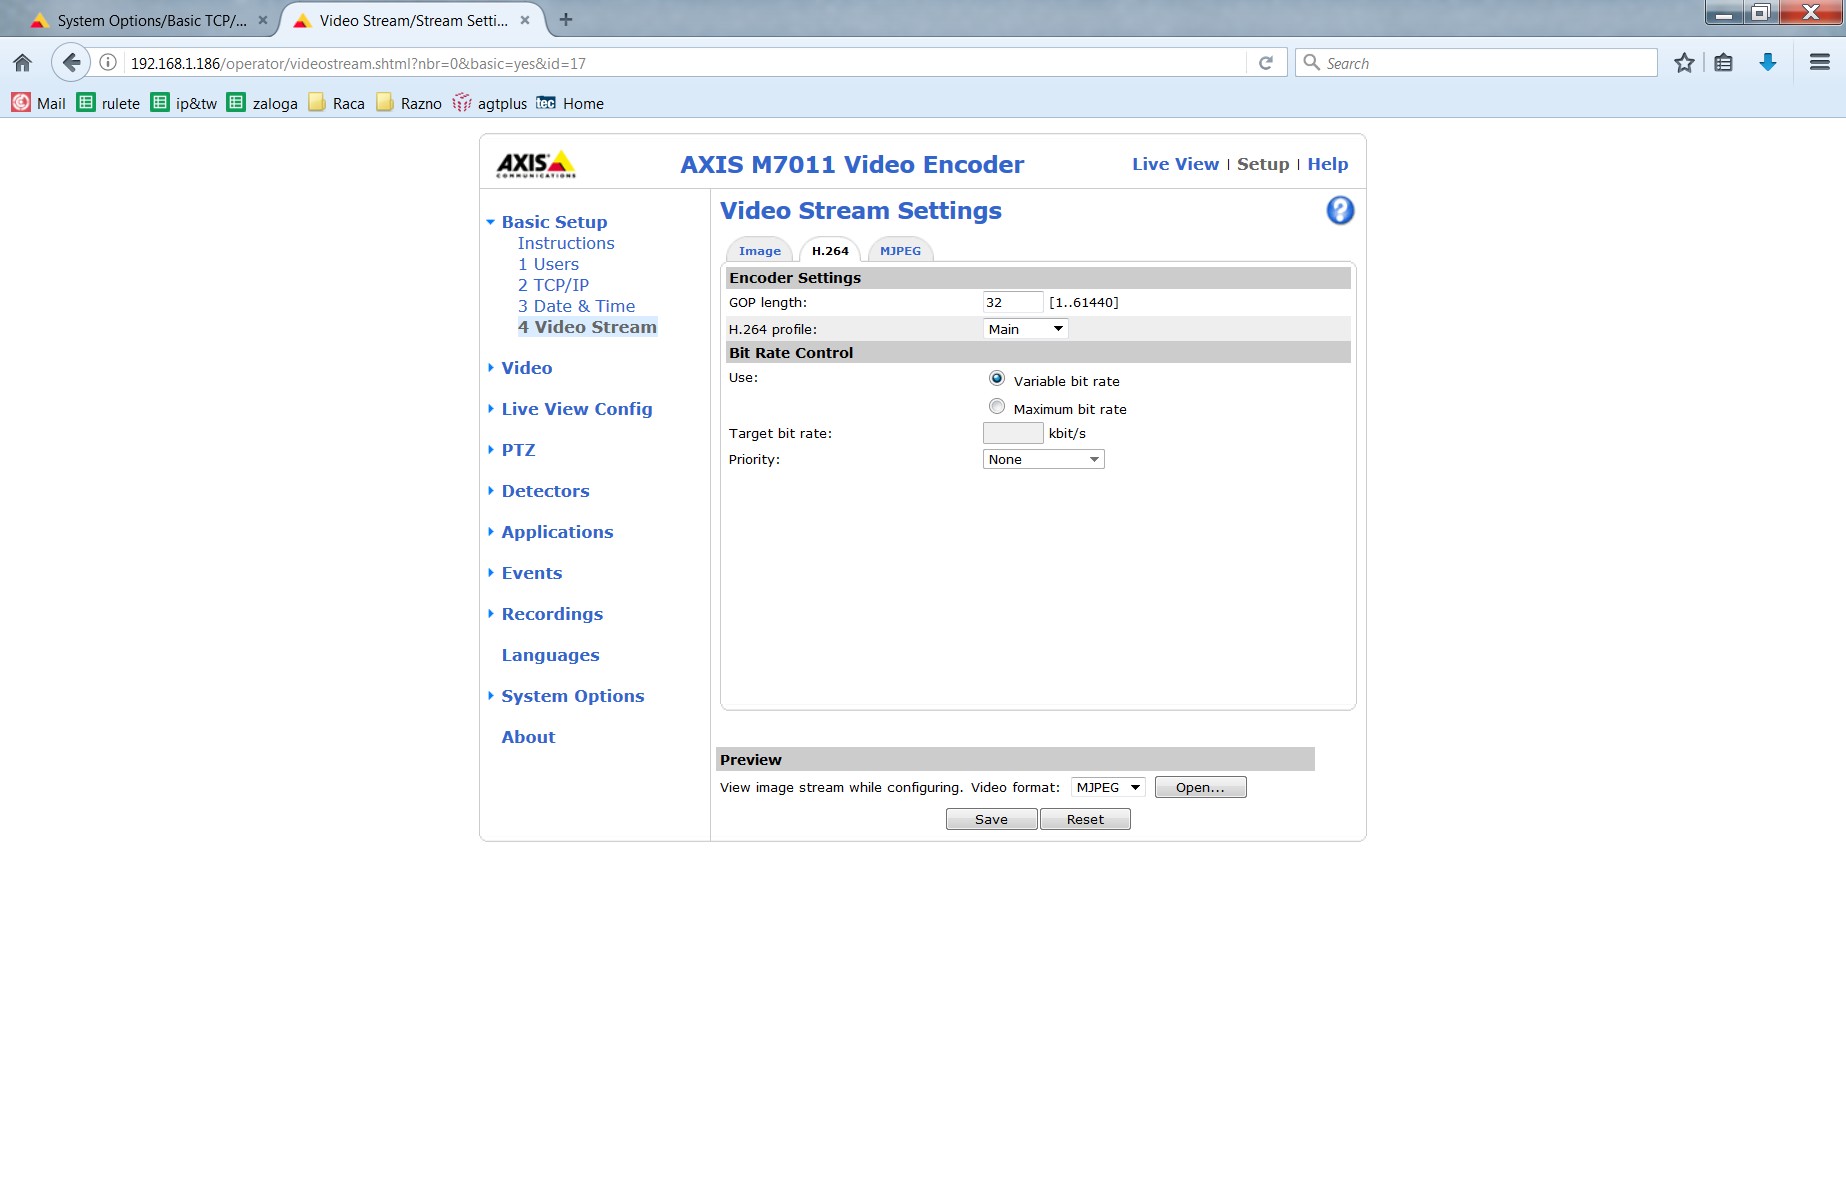This screenshot has height=1200, width=1846.
Task: Collapse the Basic Setup menu section
Action: [x=554, y=222]
